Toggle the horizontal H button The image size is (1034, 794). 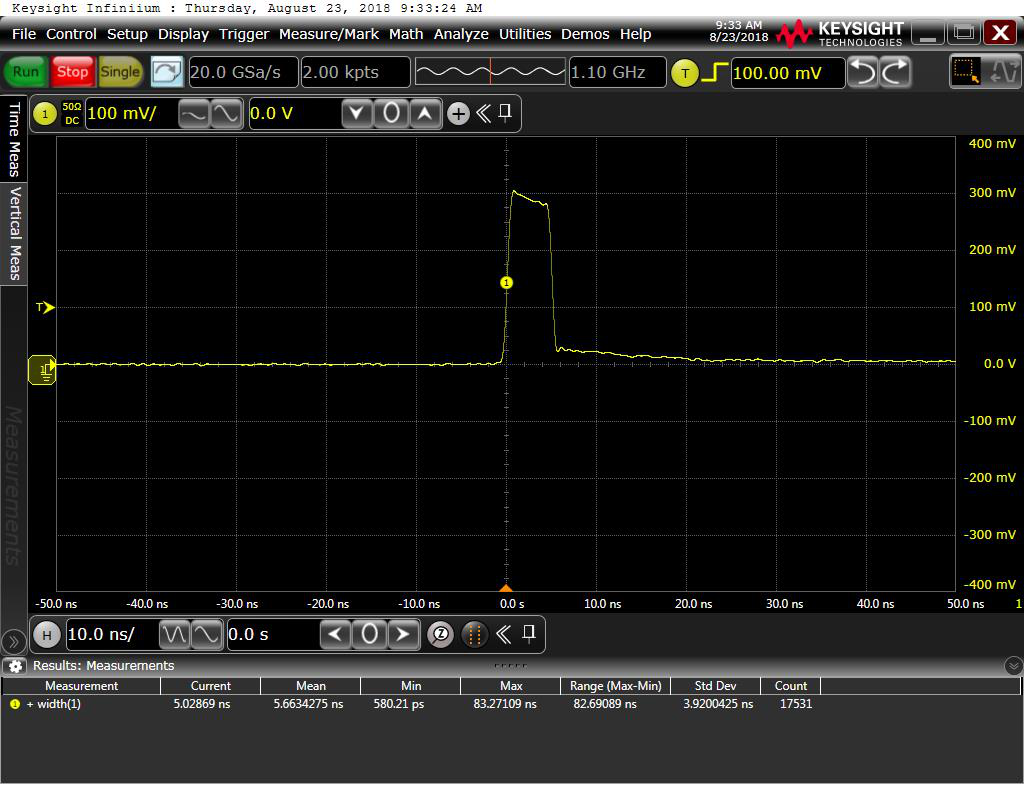[46, 634]
